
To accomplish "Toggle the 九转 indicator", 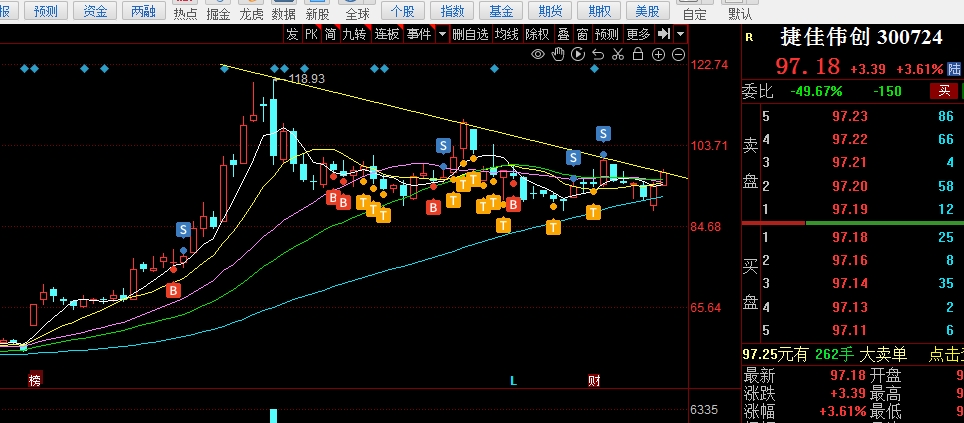I will pos(354,34).
